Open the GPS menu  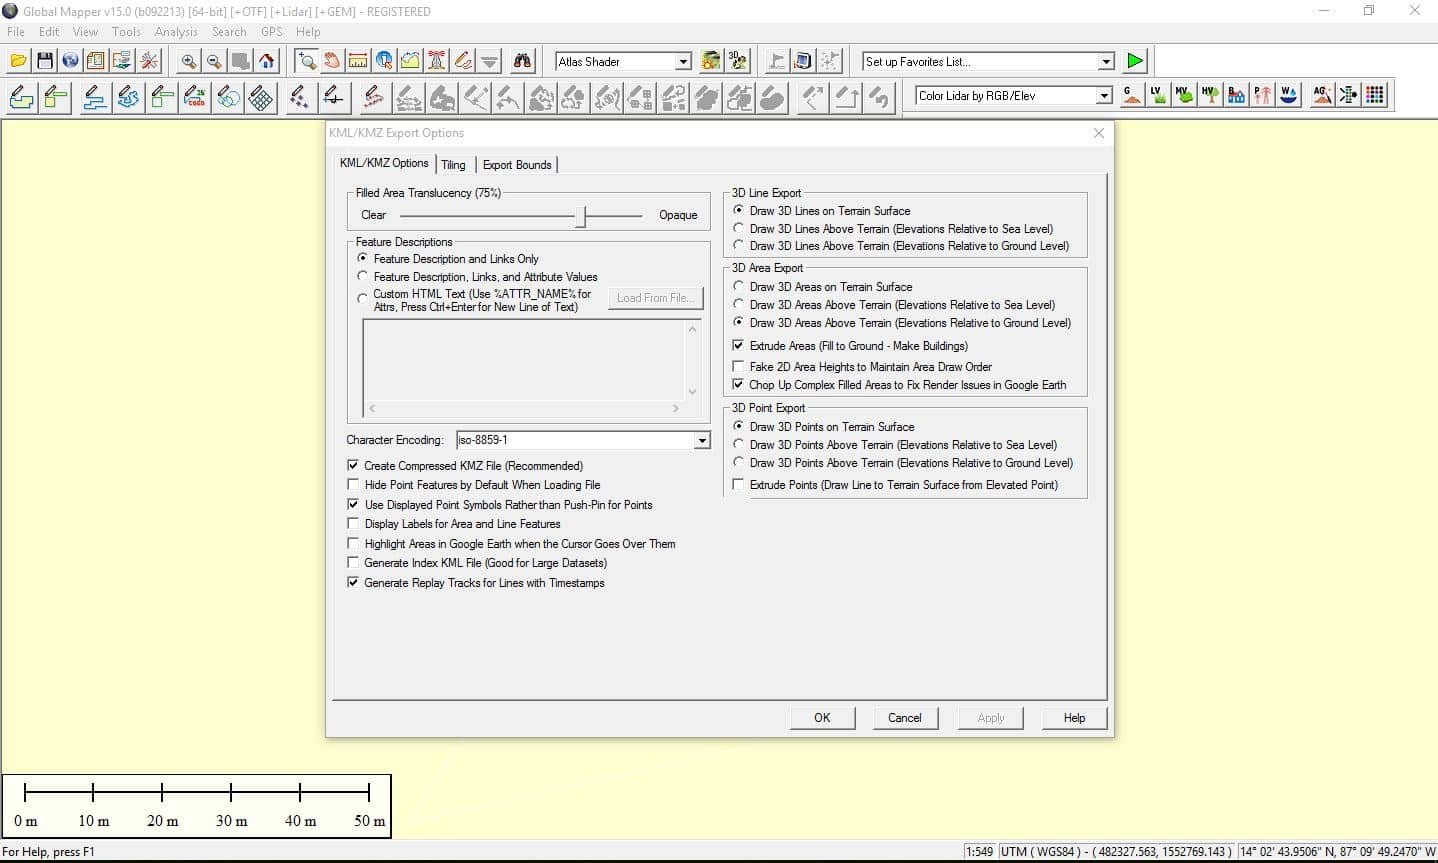(271, 32)
